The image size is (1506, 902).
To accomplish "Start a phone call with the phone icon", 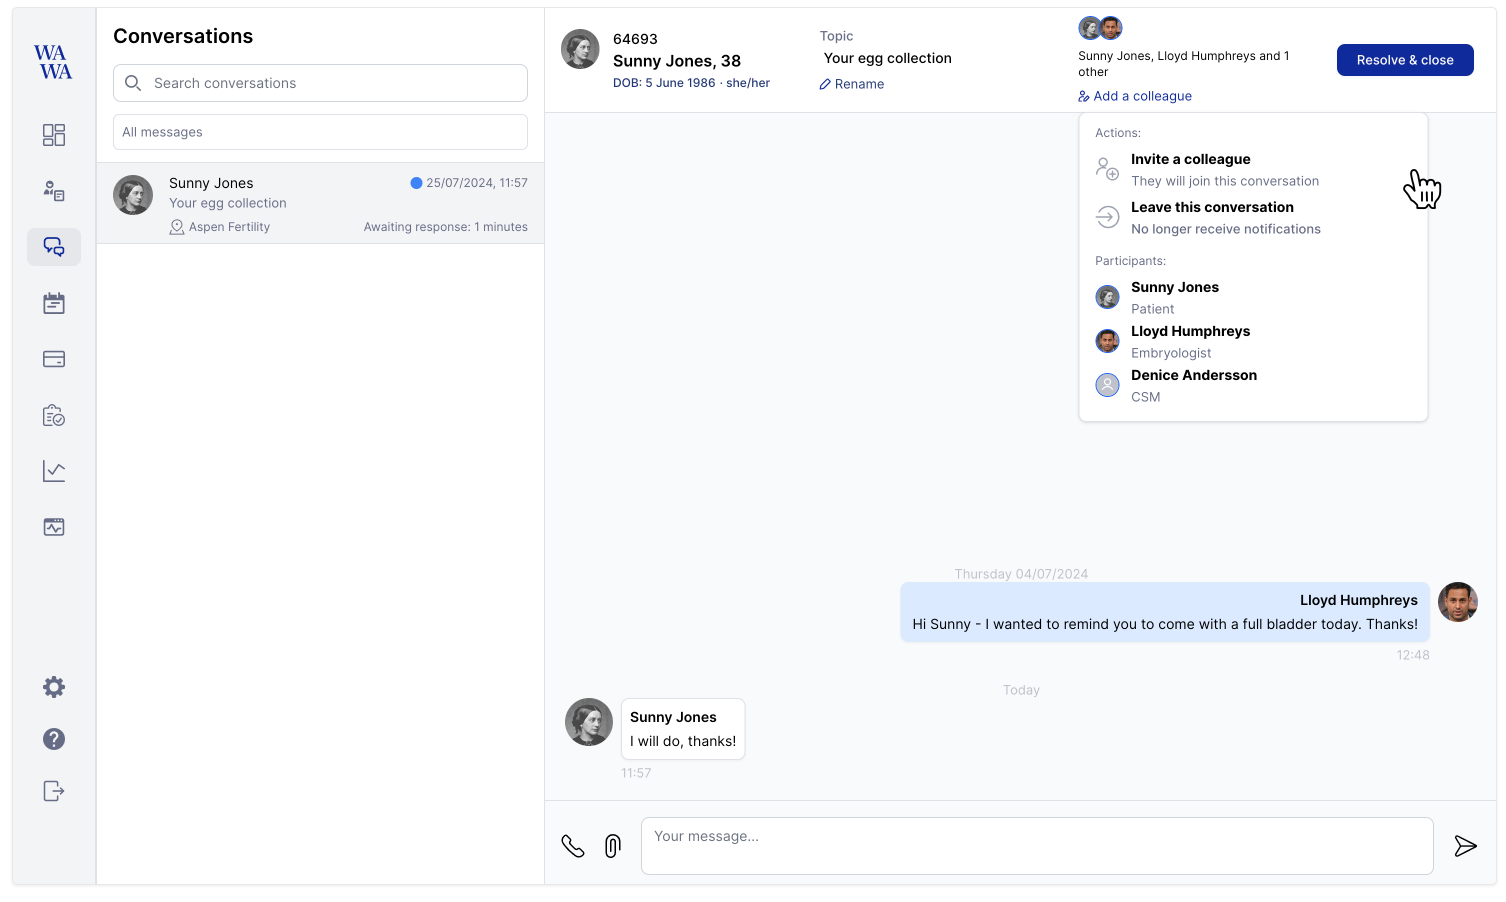I will (573, 846).
